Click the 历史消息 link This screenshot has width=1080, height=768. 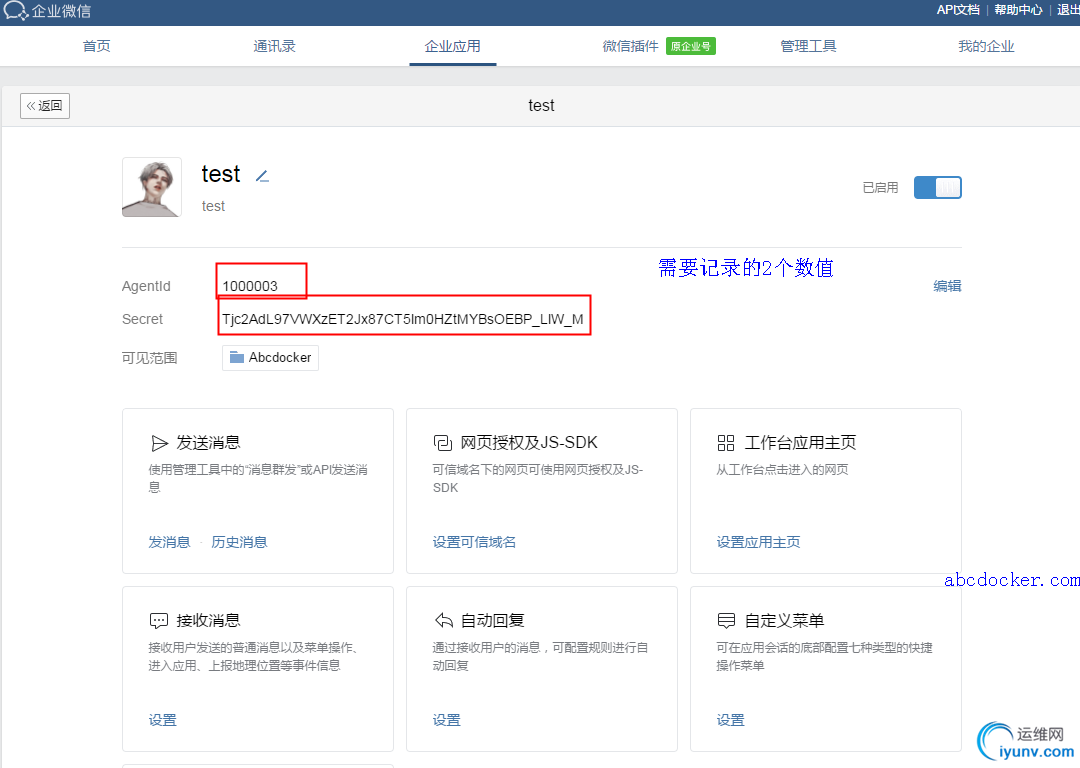tap(239, 542)
